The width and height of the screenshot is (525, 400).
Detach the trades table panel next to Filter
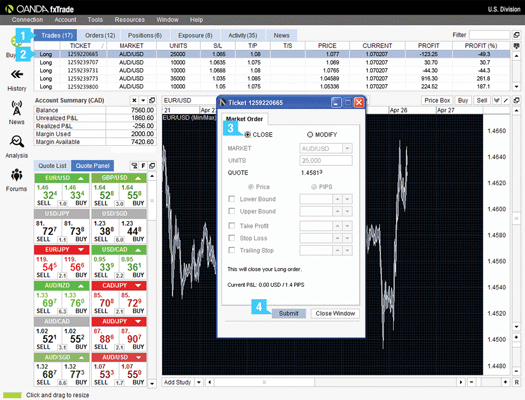516,35
